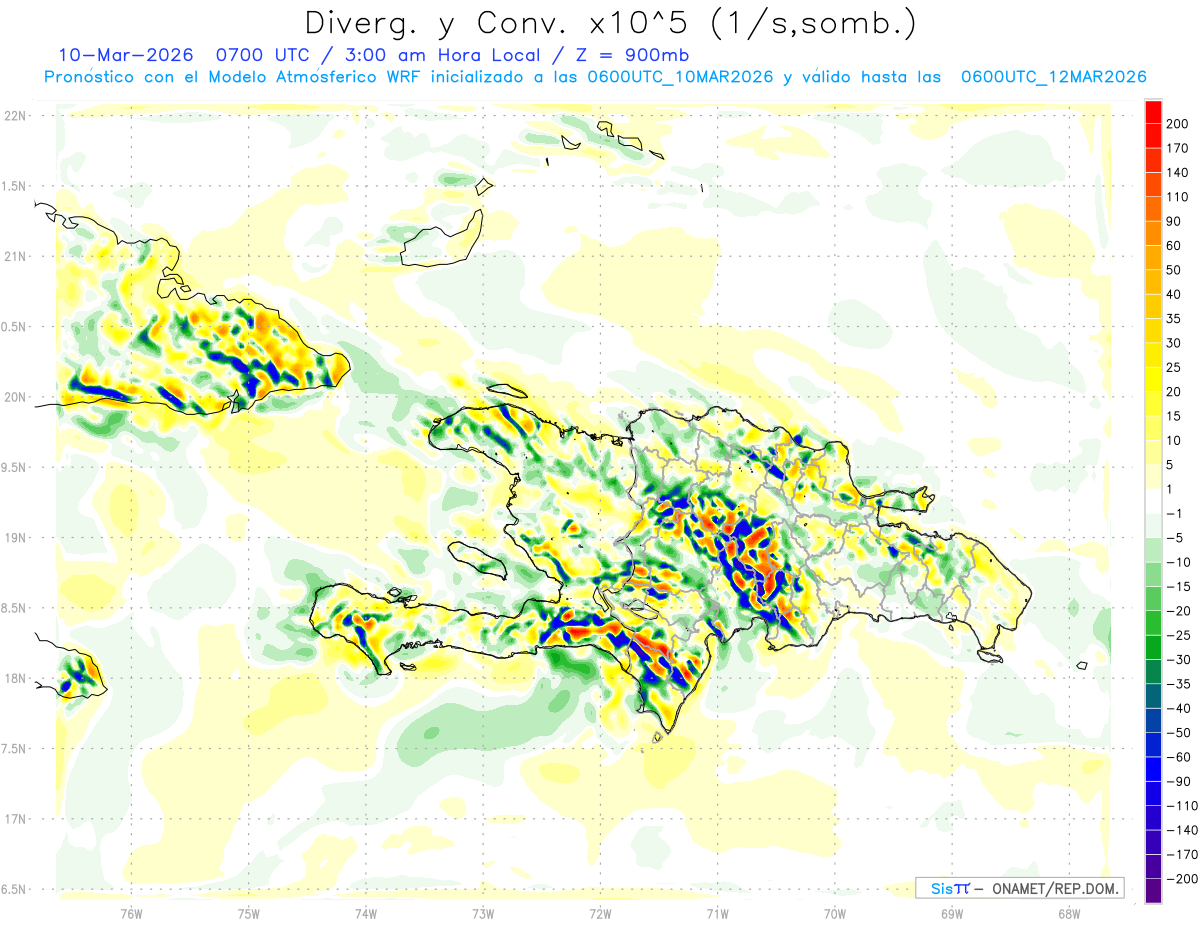
Task: Pick the blue legend band between -60 and -90
Action: click(x=1153, y=769)
